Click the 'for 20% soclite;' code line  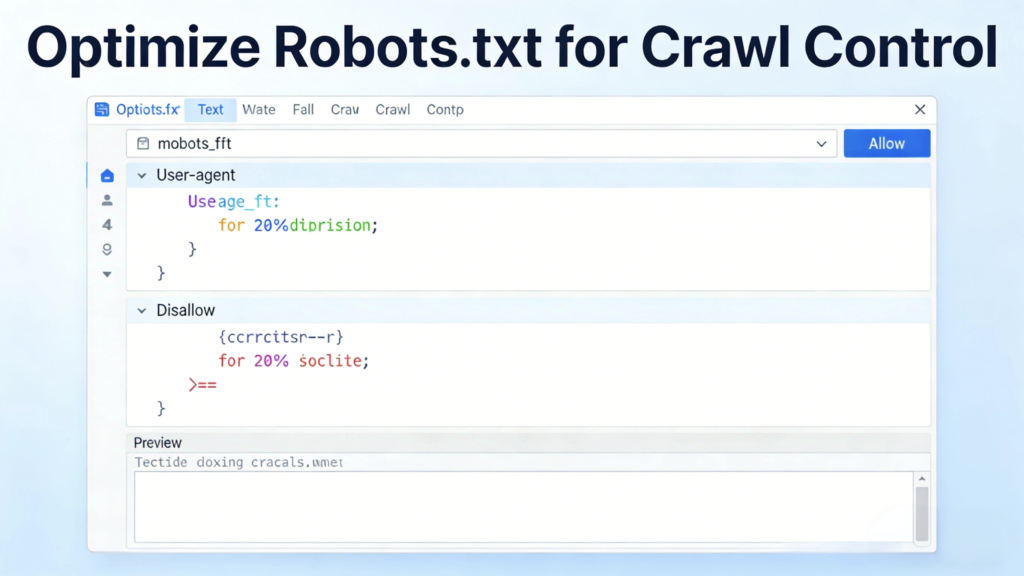(x=294, y=361)
